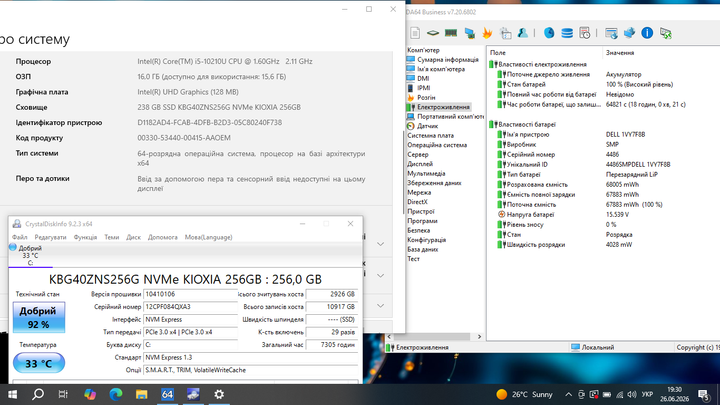Select DMI in AIDA64 tree
720x405 pixels.
pos(423,79)
